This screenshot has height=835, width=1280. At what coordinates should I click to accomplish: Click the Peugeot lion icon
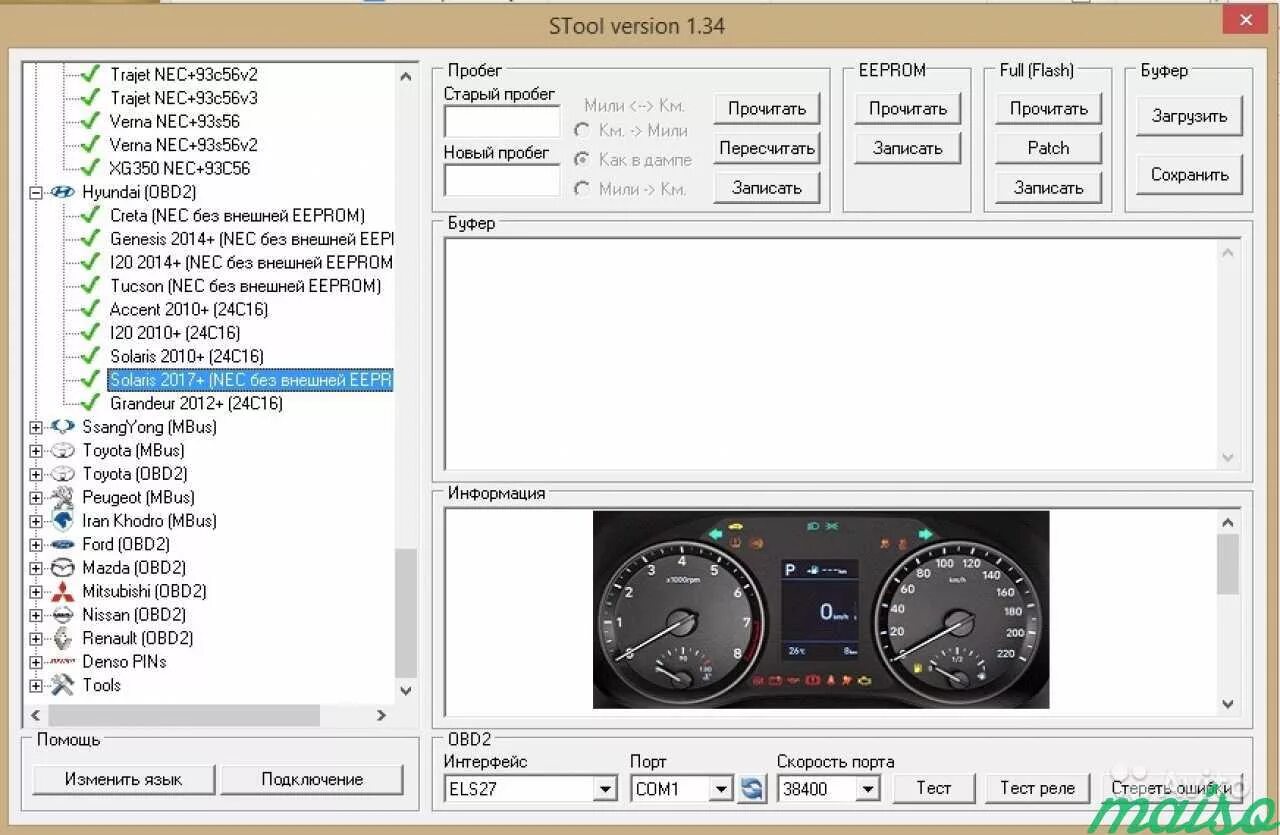point(63,497)
